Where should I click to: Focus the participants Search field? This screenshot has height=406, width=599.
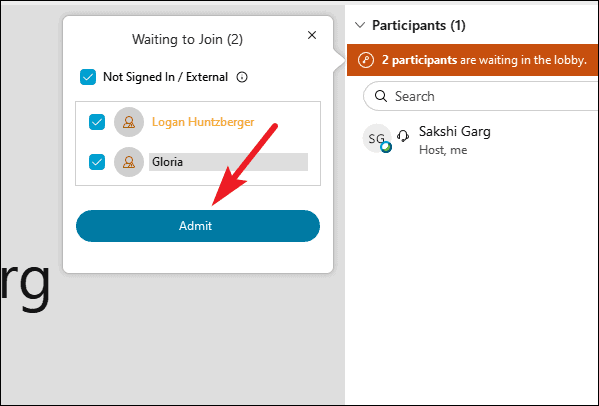[x=481, y=96]
